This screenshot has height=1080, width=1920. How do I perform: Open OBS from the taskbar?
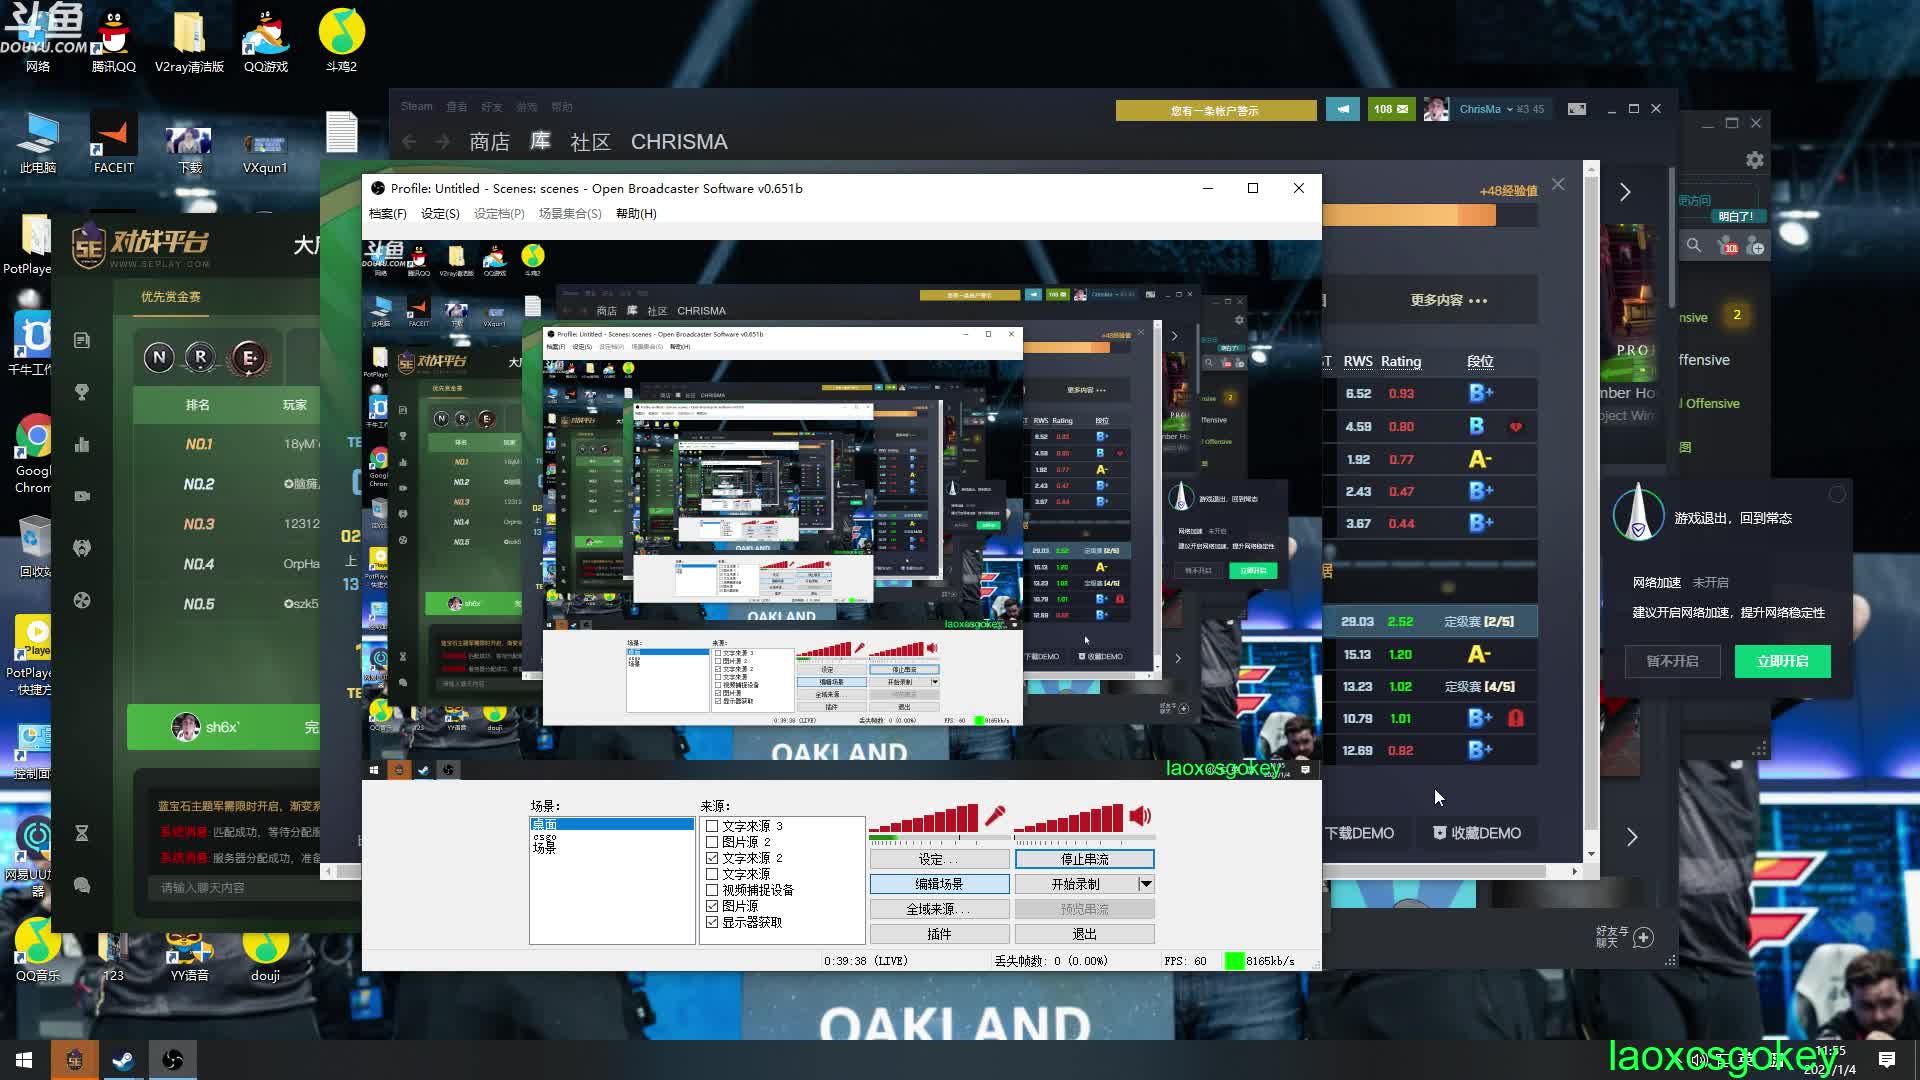pyautogui.click(x=172, y=1060)
